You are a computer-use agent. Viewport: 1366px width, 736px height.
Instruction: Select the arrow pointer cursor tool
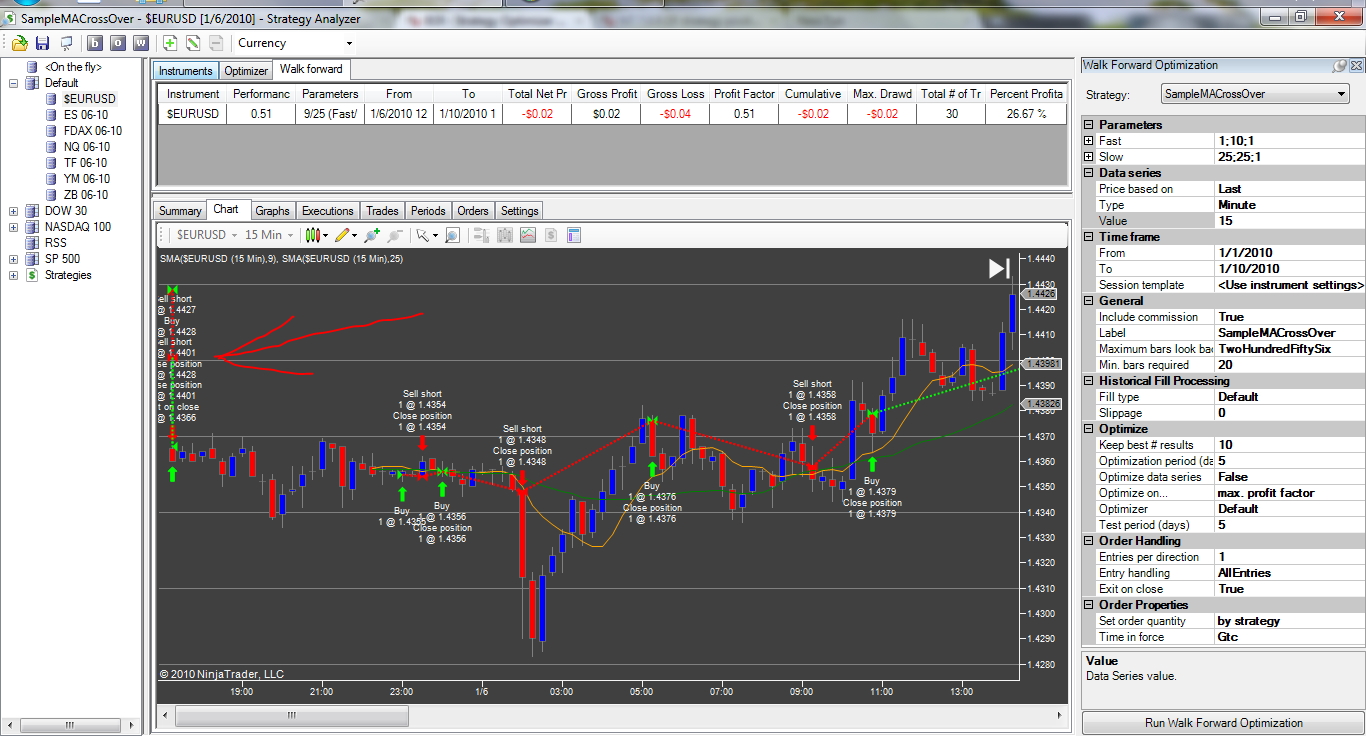tap(426, 235)
